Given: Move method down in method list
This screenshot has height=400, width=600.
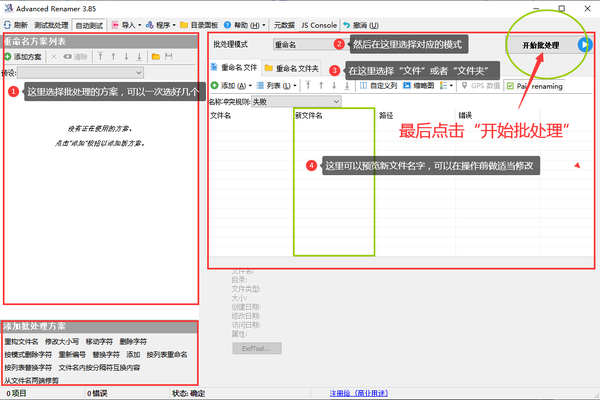Looking at the screenshot, I should pyautogui.click(x=126, y=57).
